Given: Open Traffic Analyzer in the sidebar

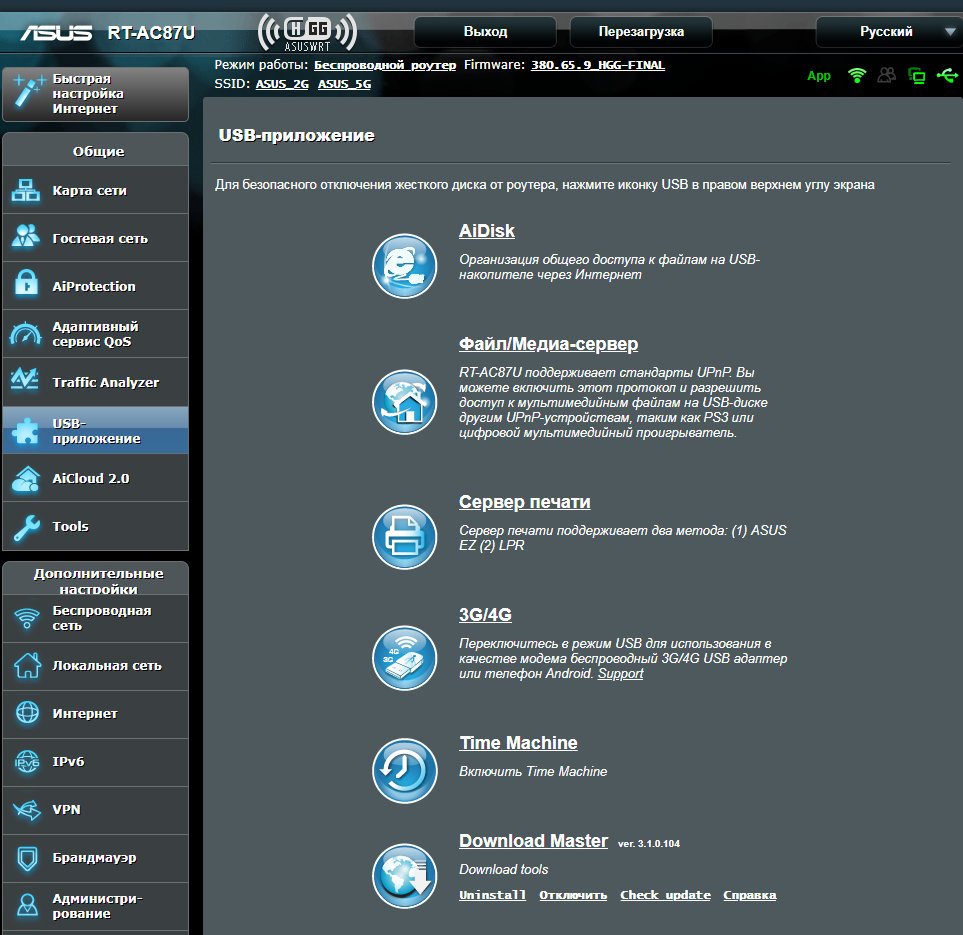Looking at the screenshot, I should 95,382.
